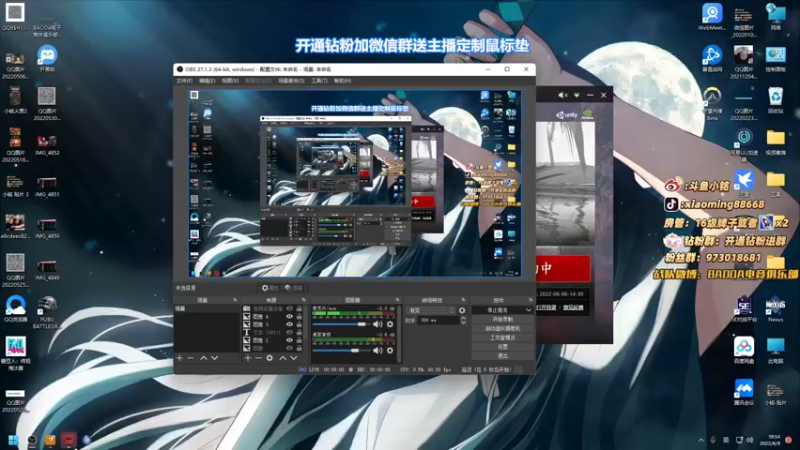Toggle visibility of the 图像 3 source
800x450 pixels.
pyautogui.click(x=289, y=324)
